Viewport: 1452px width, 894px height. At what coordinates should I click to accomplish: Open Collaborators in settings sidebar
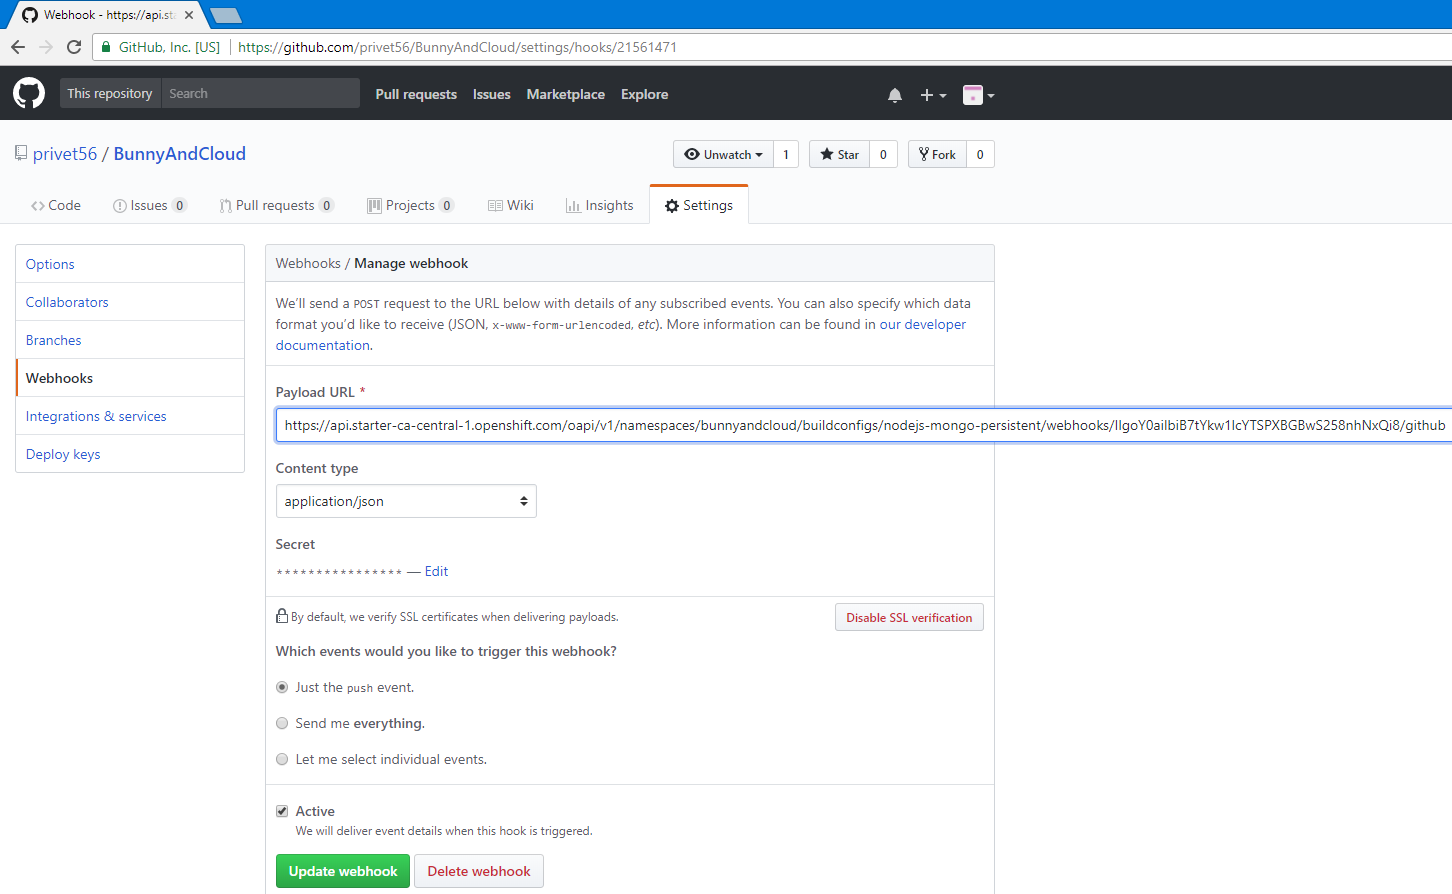(x=130, y=302)
